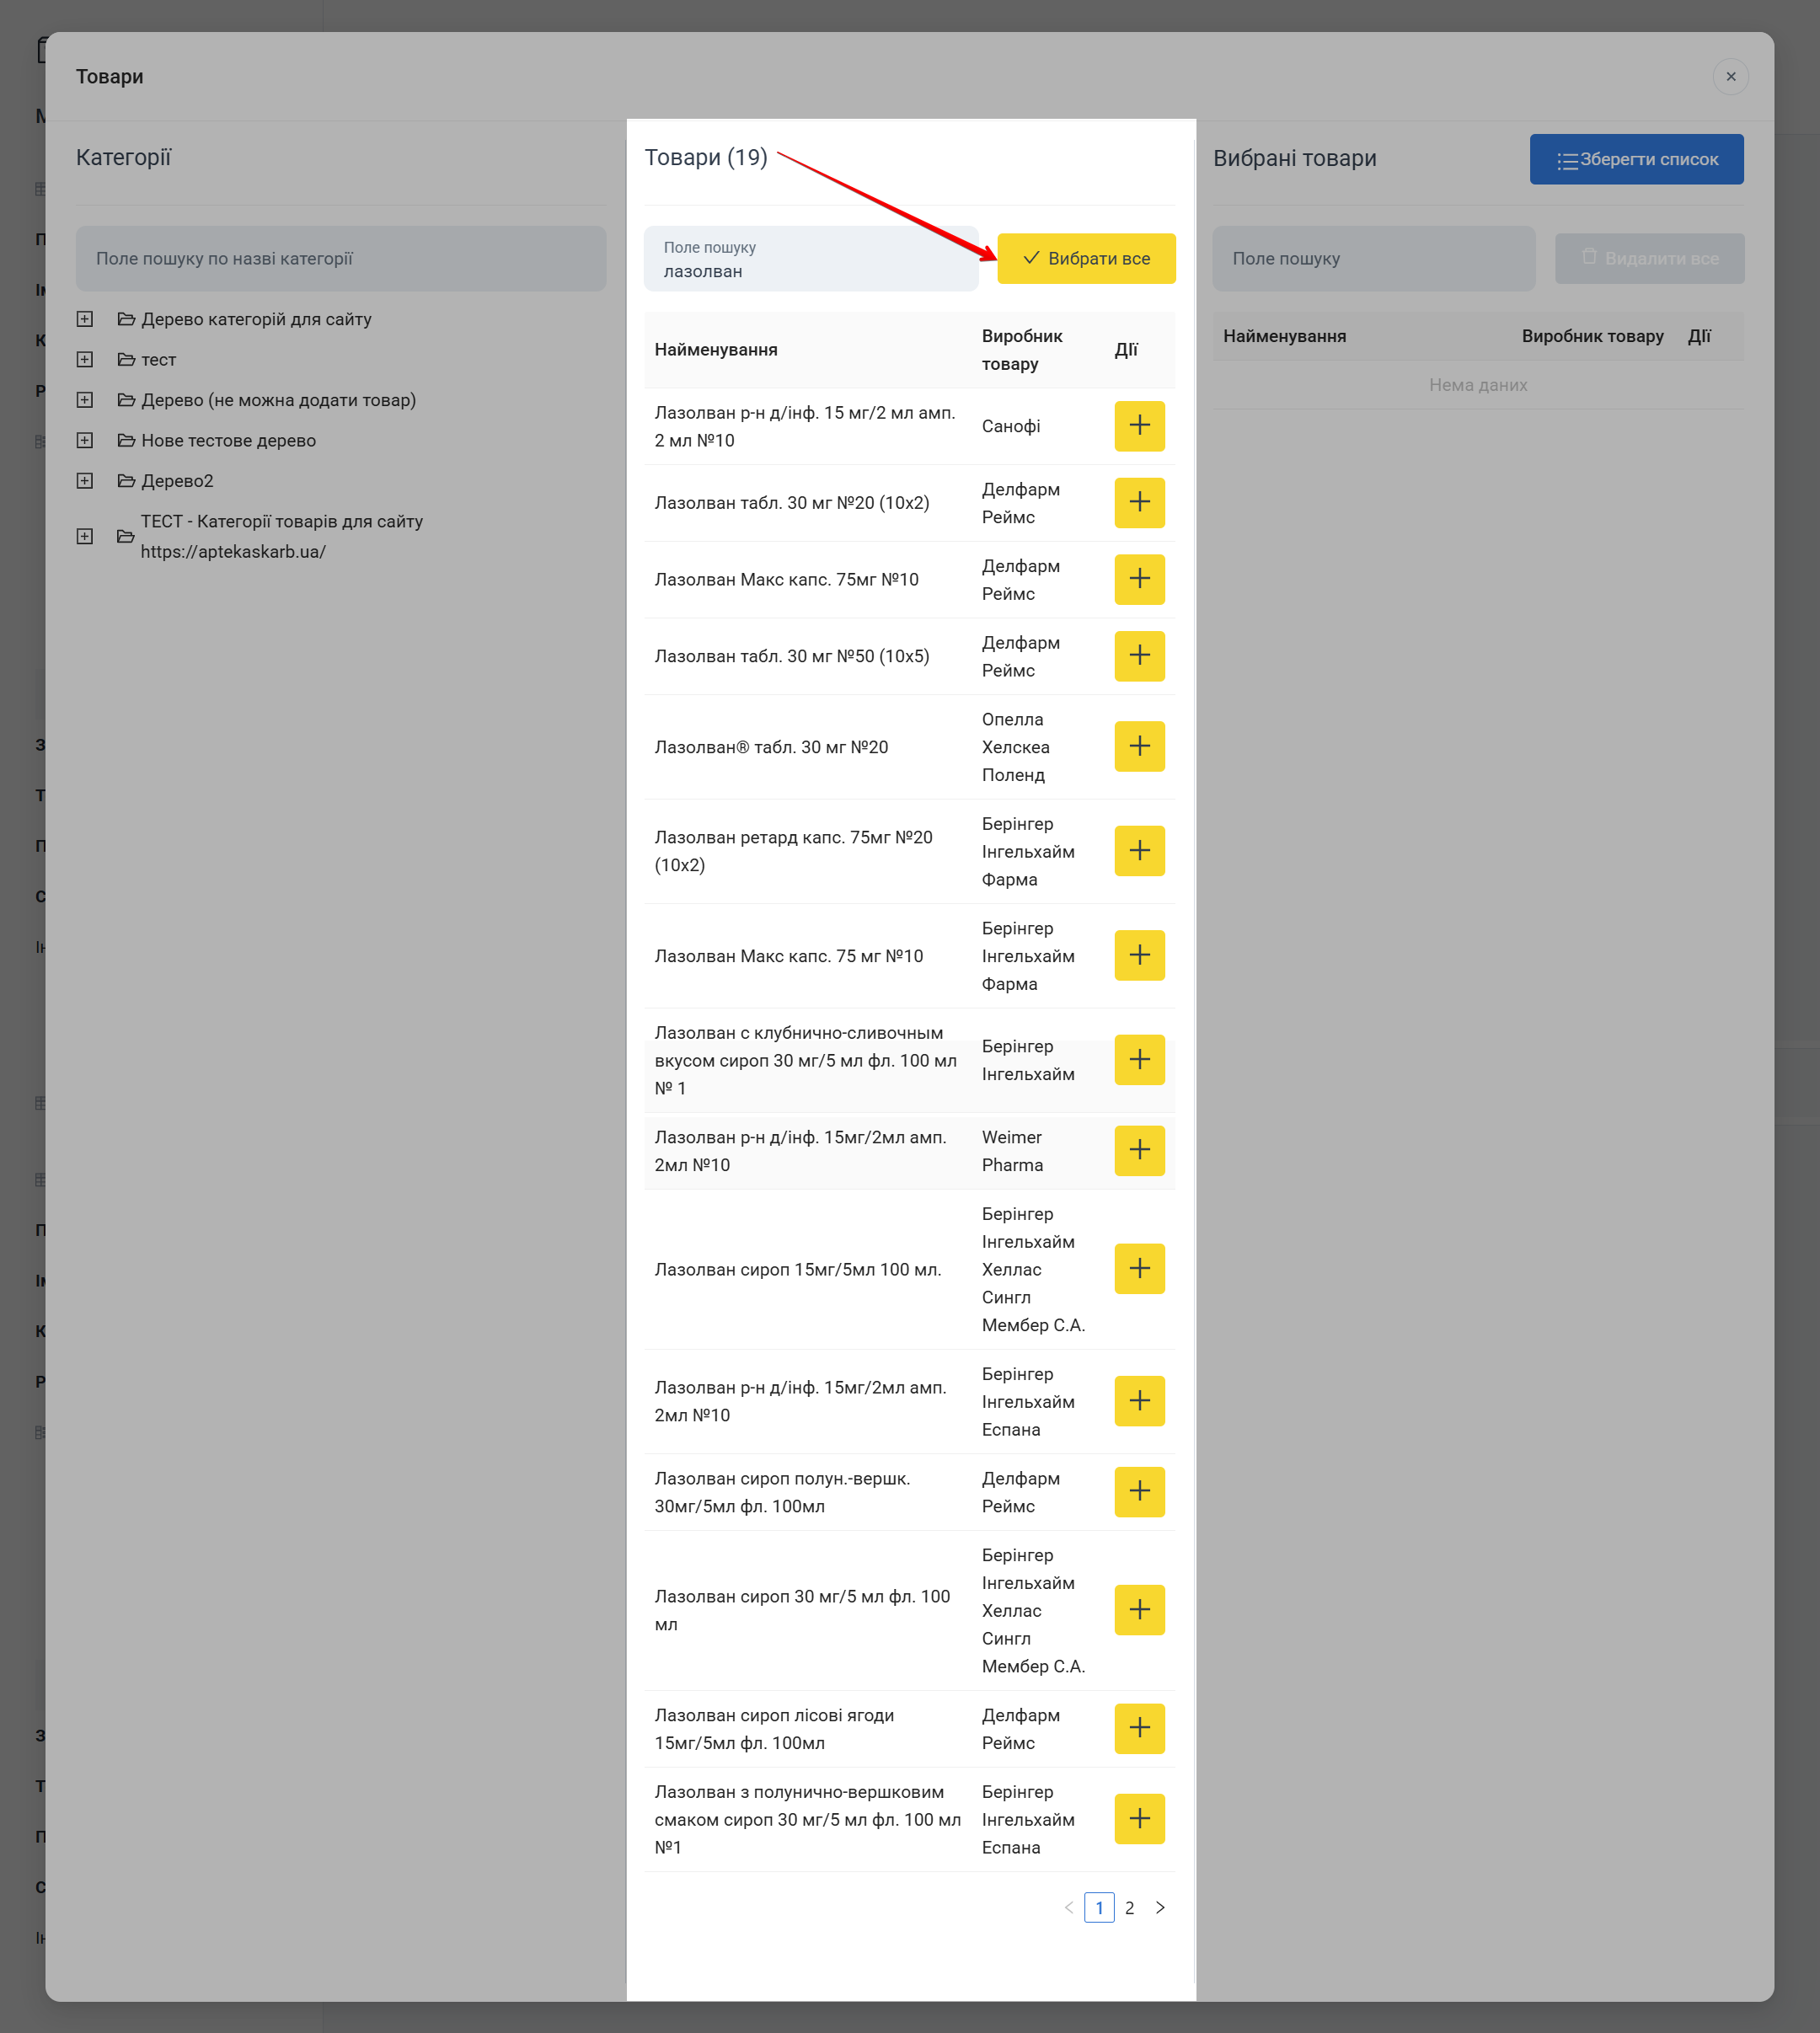Select Дерево (не можна додати товар) folder
The height and width of the screenshot is (2033, 1820).
coord(278,400)
